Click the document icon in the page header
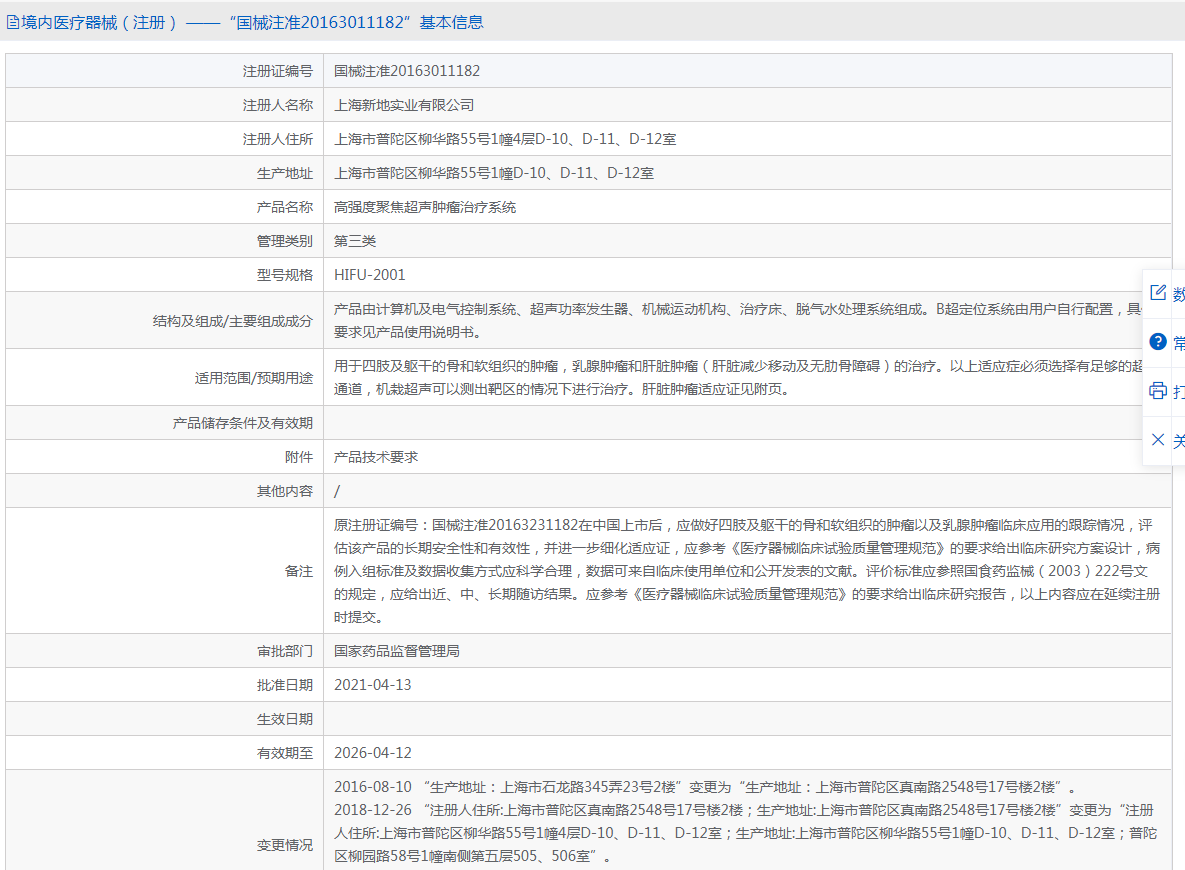1185x870 pixels. point(13,23)
